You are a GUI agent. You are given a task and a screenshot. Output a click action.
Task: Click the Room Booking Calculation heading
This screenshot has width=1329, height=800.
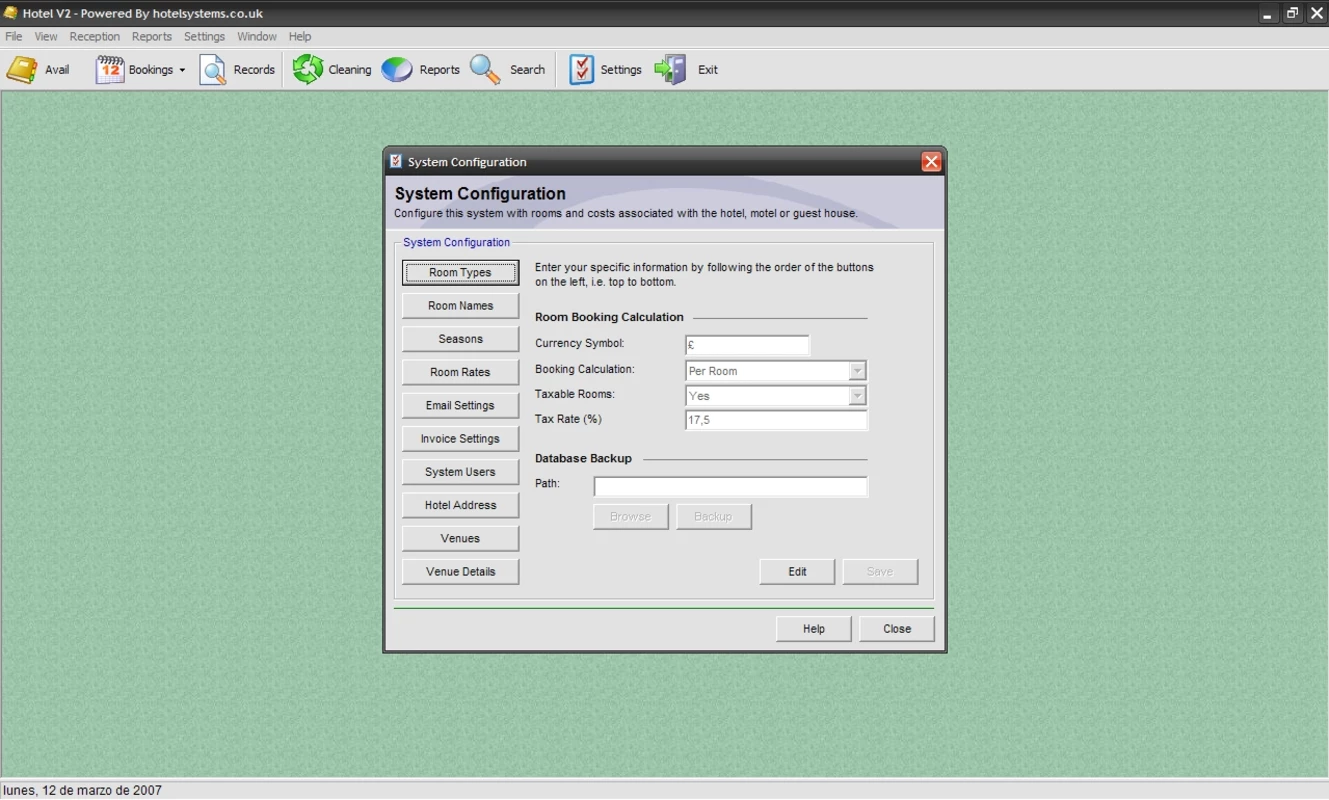pos(609,317)
